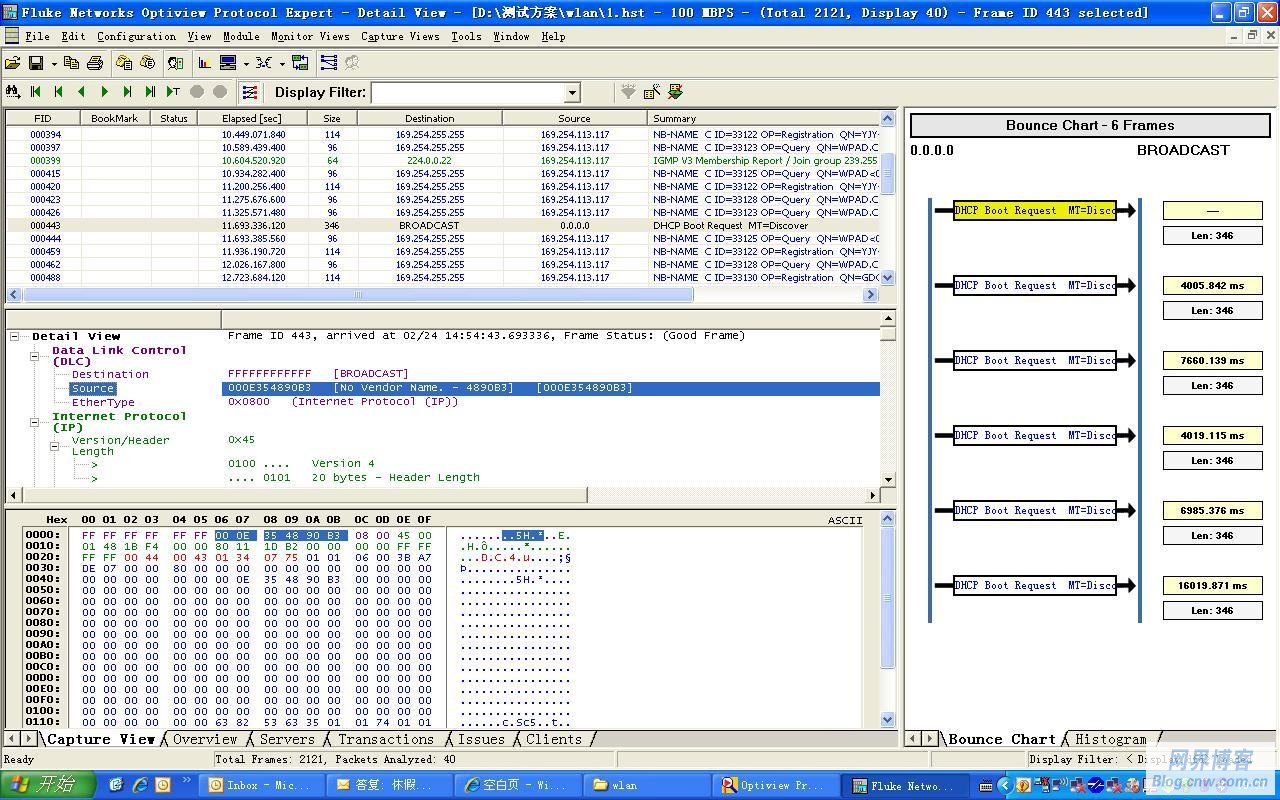The width and height of the screenshot is (1280, 800).
Task: Click the edit filter table icon
Action: [x=652, y=92]
